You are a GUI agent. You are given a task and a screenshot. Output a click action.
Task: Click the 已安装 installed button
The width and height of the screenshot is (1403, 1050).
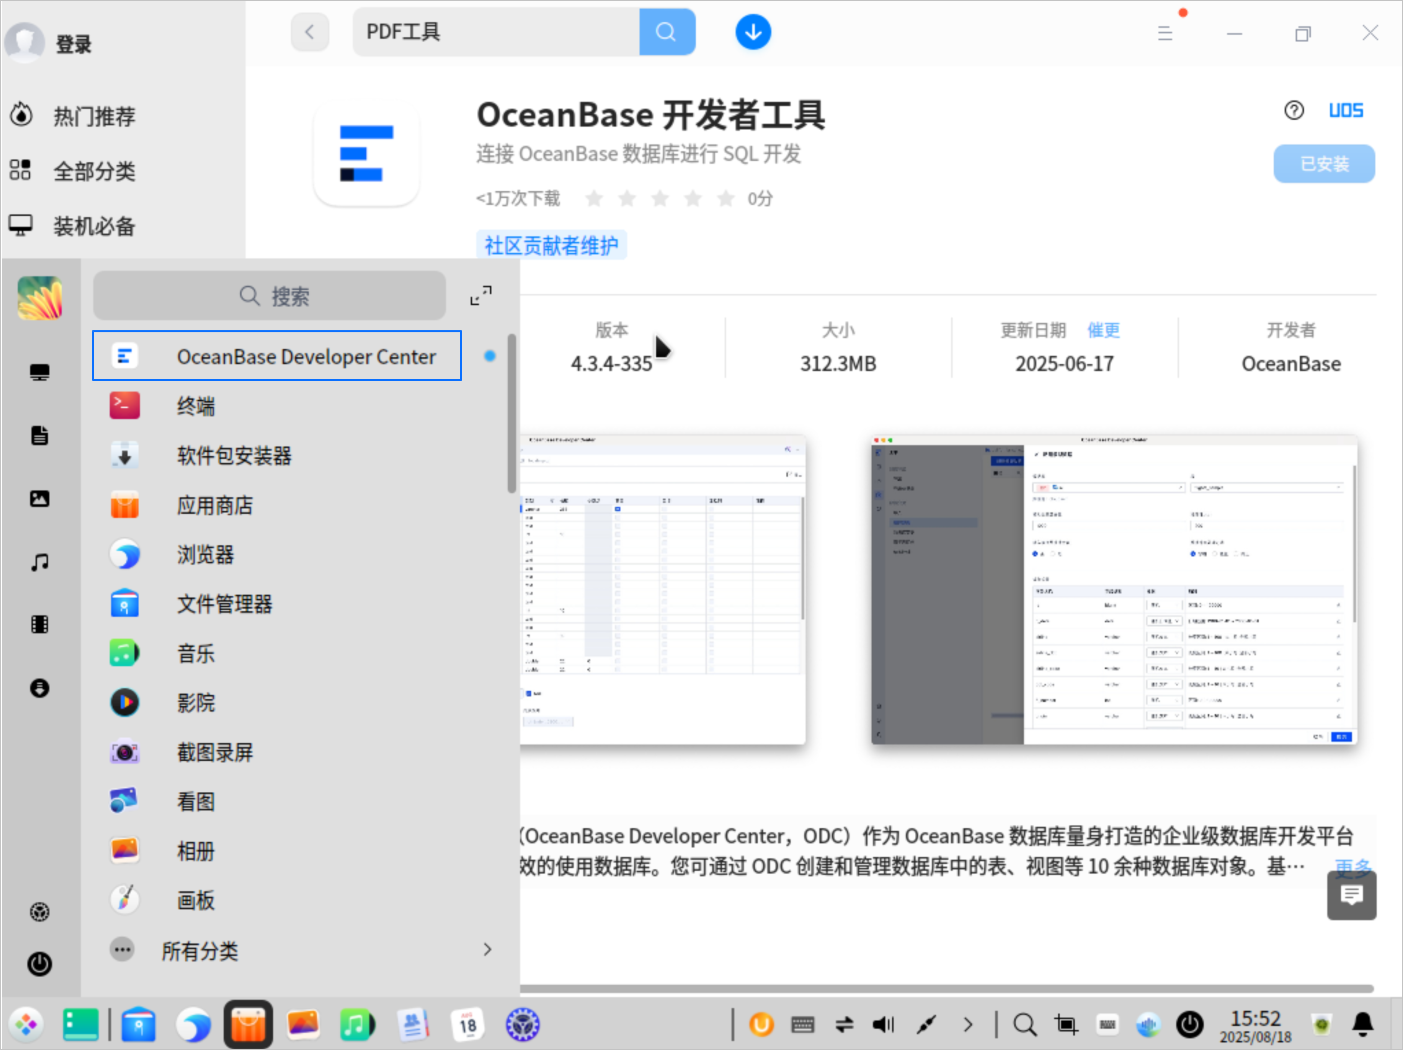coord(1324,164)
